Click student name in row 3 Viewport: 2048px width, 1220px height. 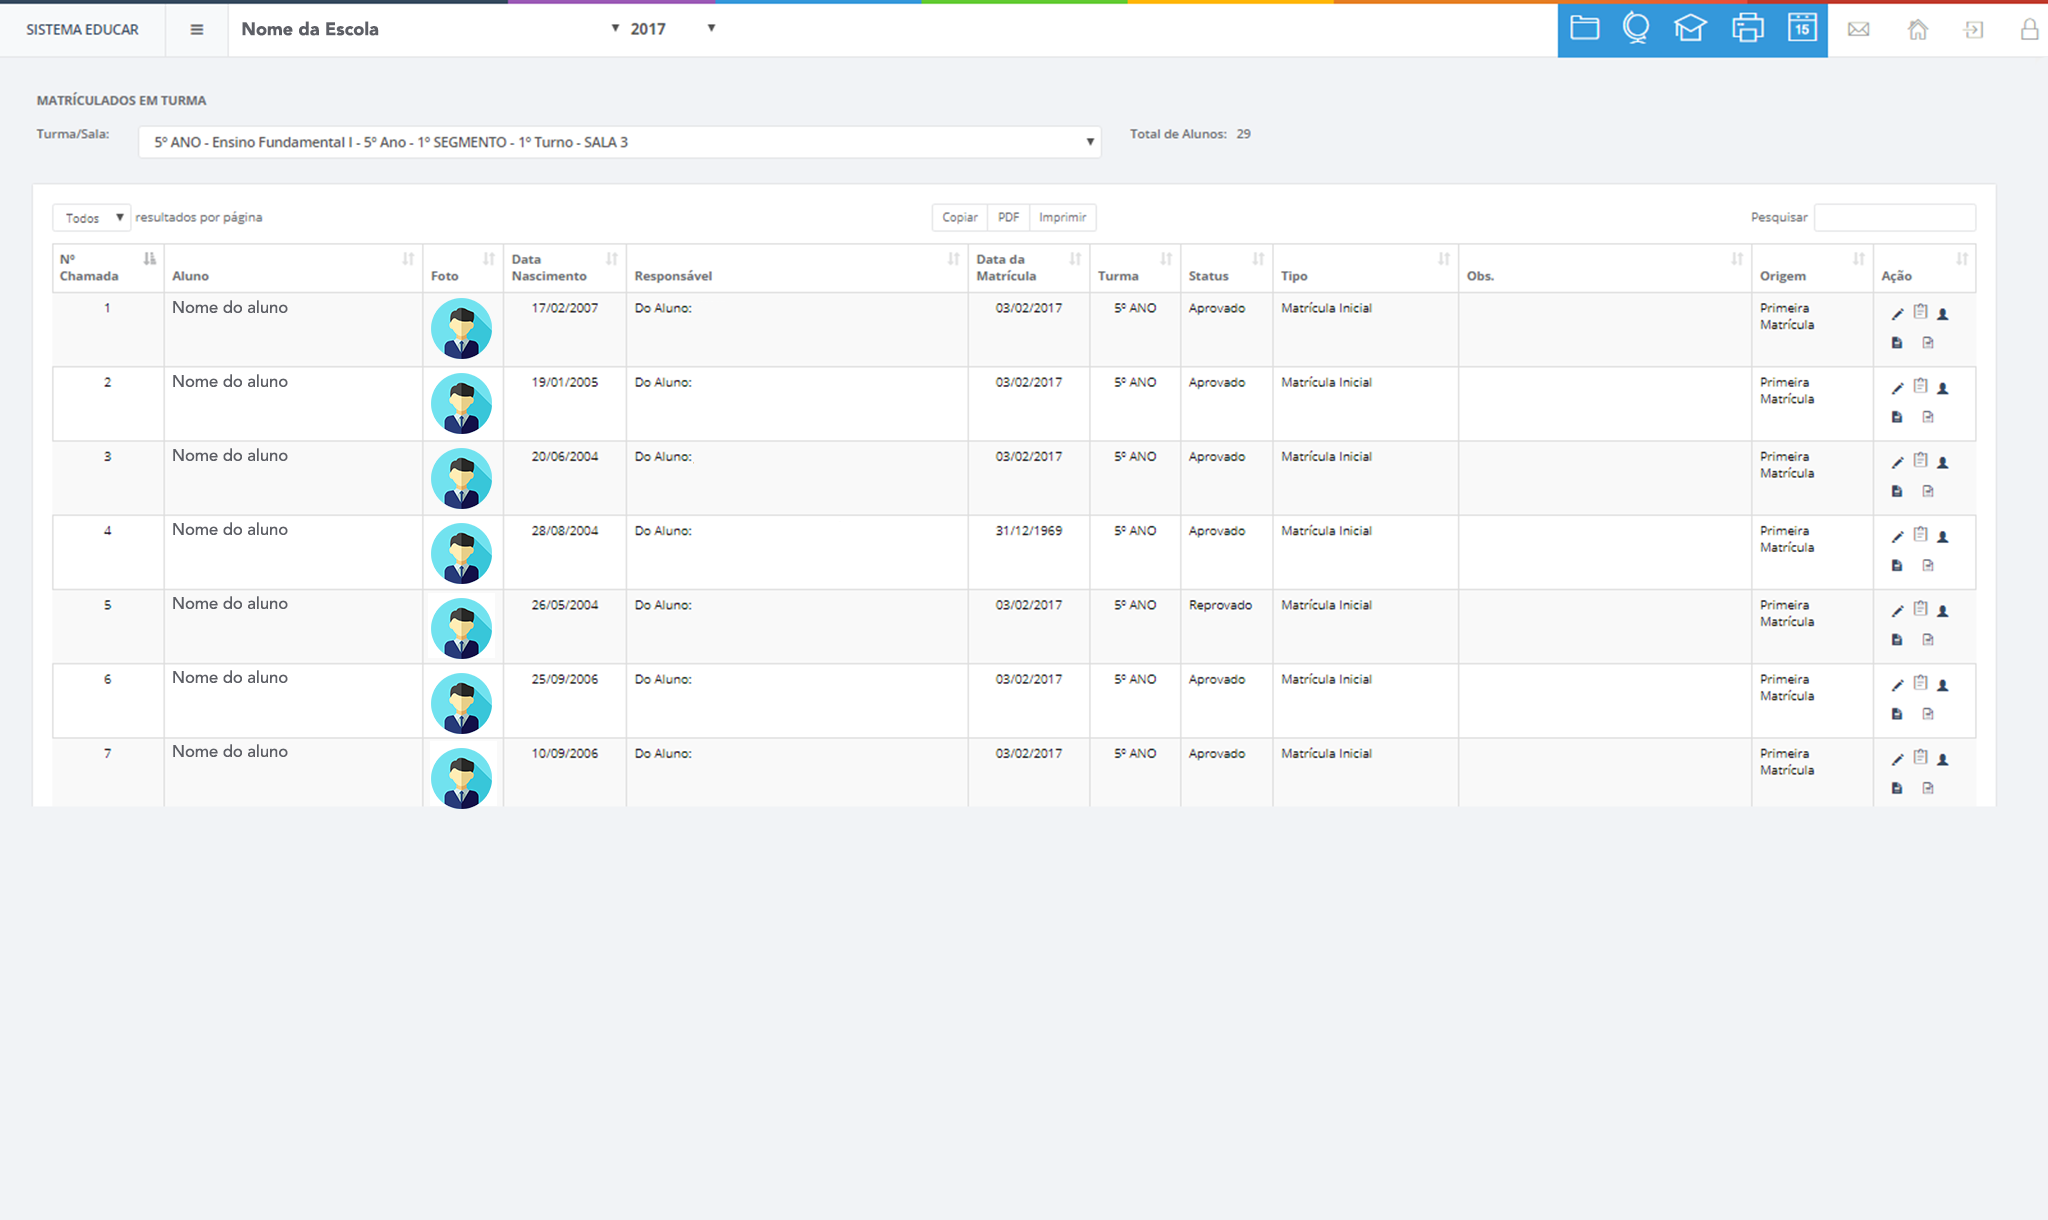[x=230, y=456]
